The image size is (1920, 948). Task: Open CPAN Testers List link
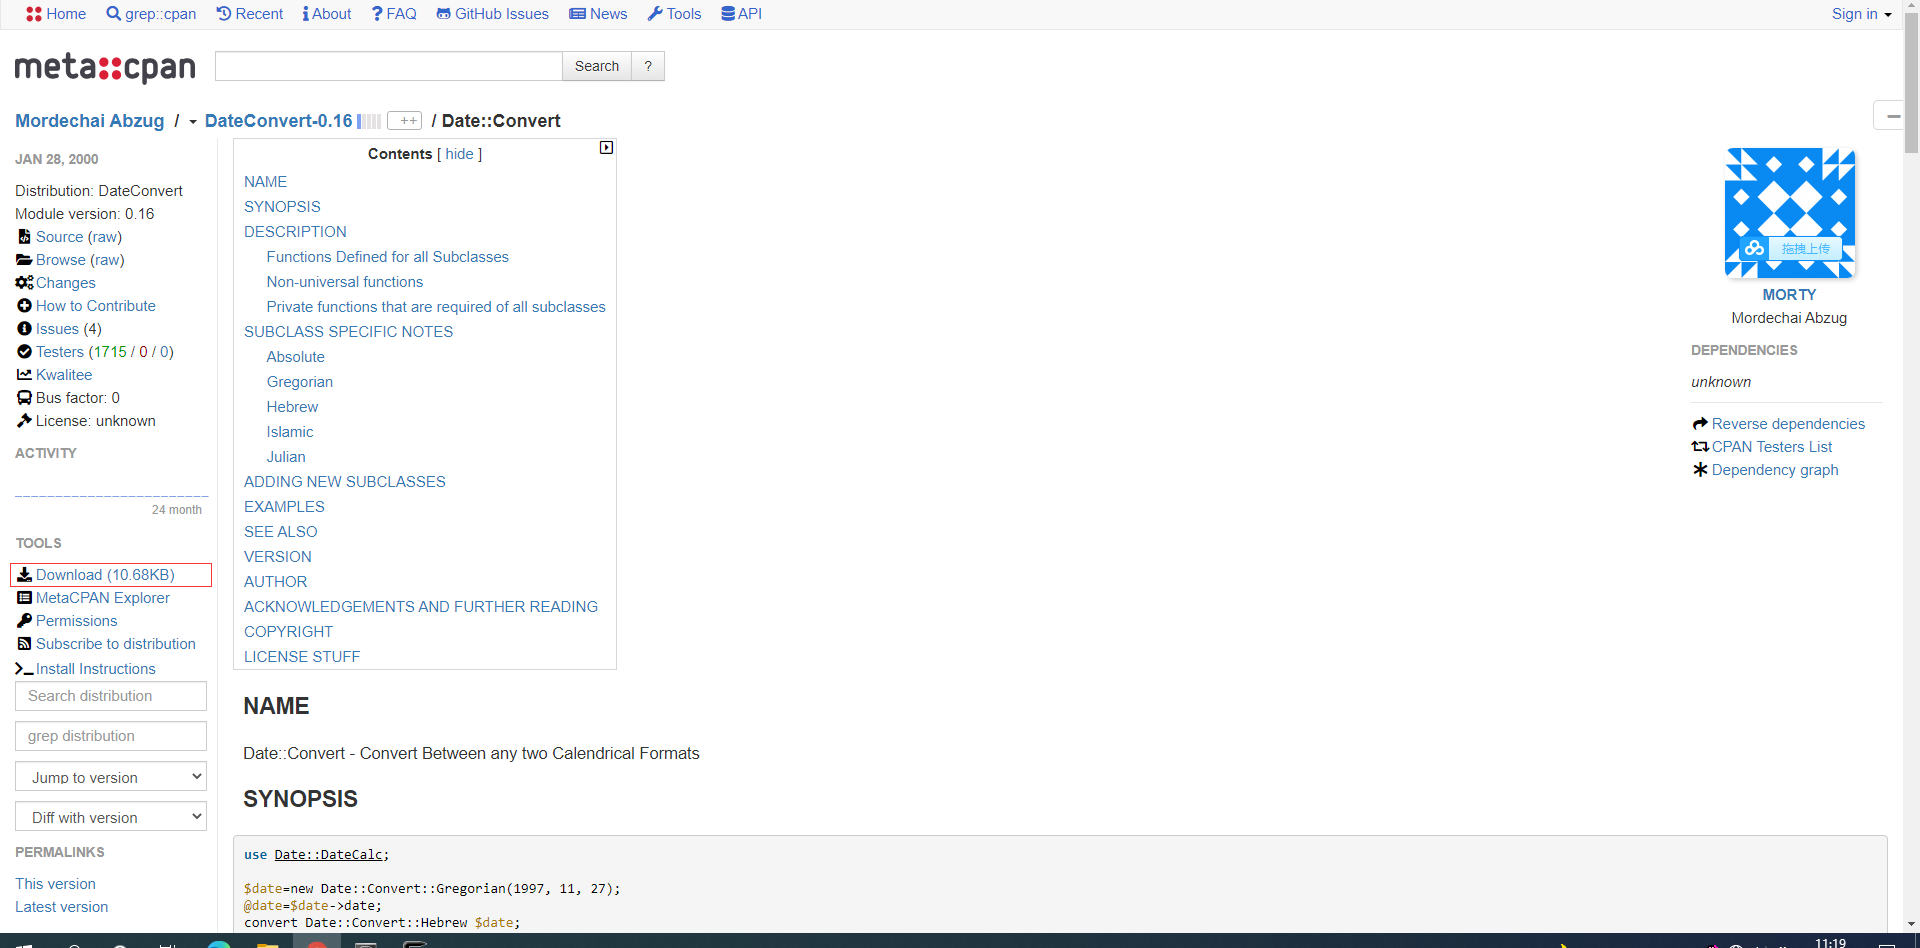pyautogui.click(x=1772, y=447)
